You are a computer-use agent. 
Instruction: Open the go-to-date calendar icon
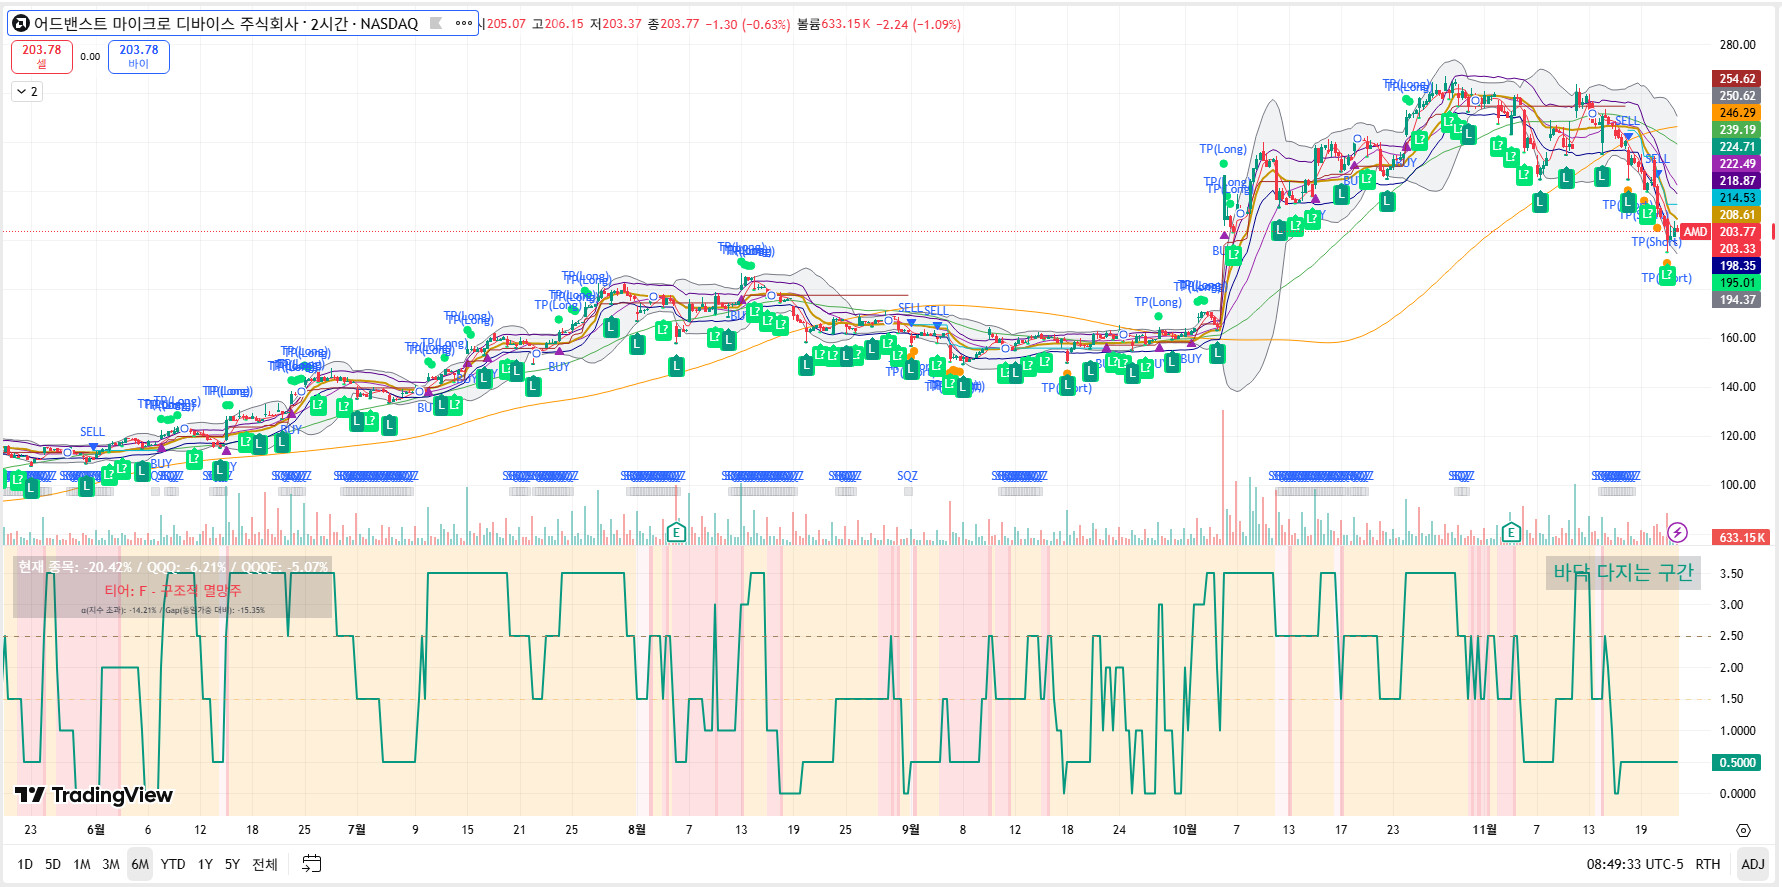click(312, 864)
